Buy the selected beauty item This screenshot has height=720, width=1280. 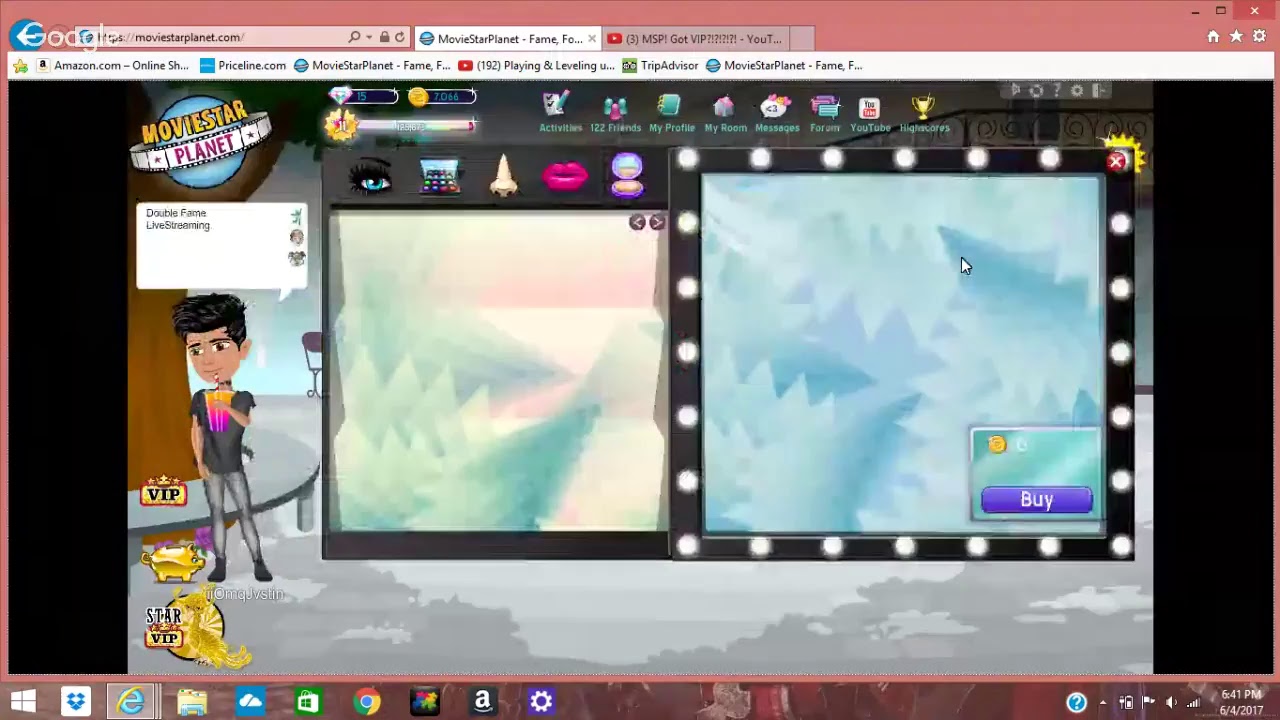pos(1037,500)
